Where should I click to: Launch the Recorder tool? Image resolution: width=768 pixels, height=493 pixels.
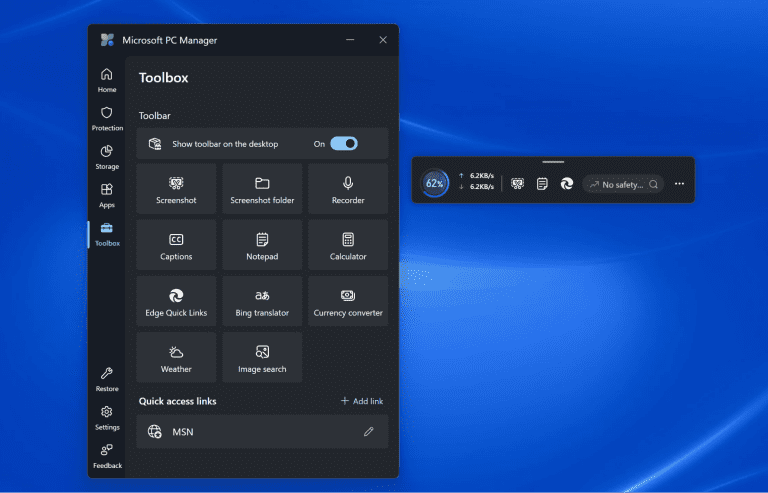click(x=348, y=189)
